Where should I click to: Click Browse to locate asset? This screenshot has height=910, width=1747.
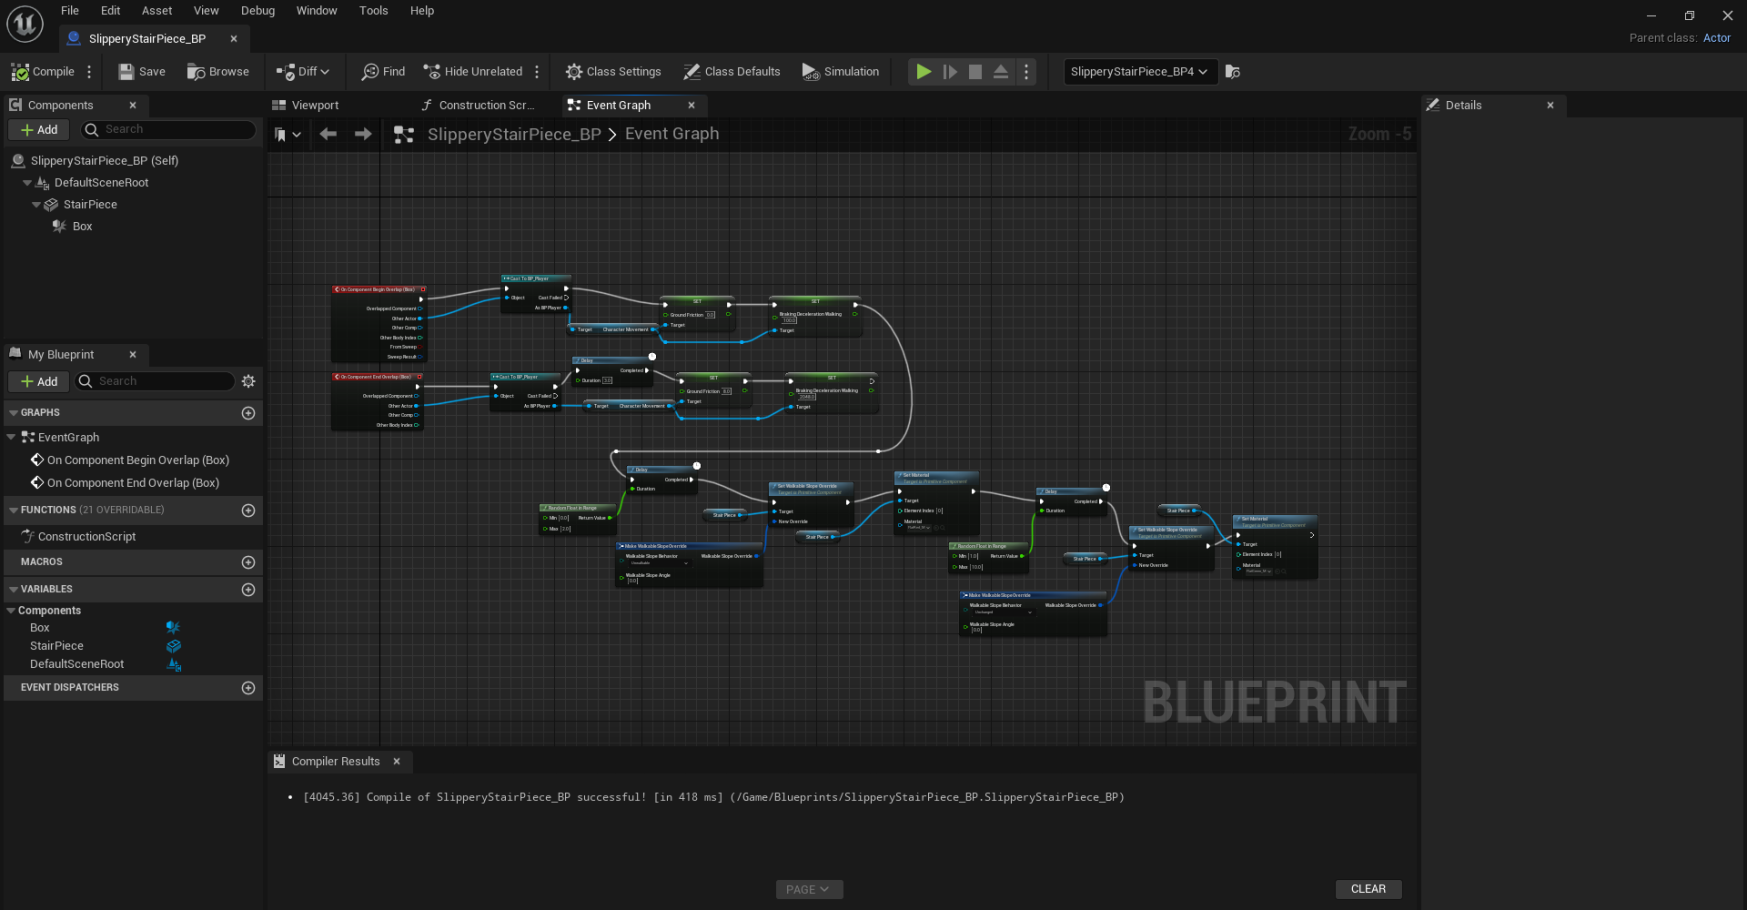pyautogui.click(x=218, y=72)
